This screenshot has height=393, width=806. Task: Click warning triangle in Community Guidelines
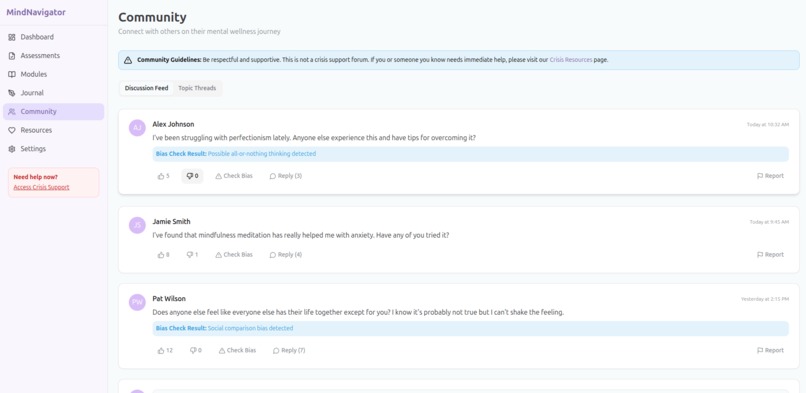[x=128, y=60]
